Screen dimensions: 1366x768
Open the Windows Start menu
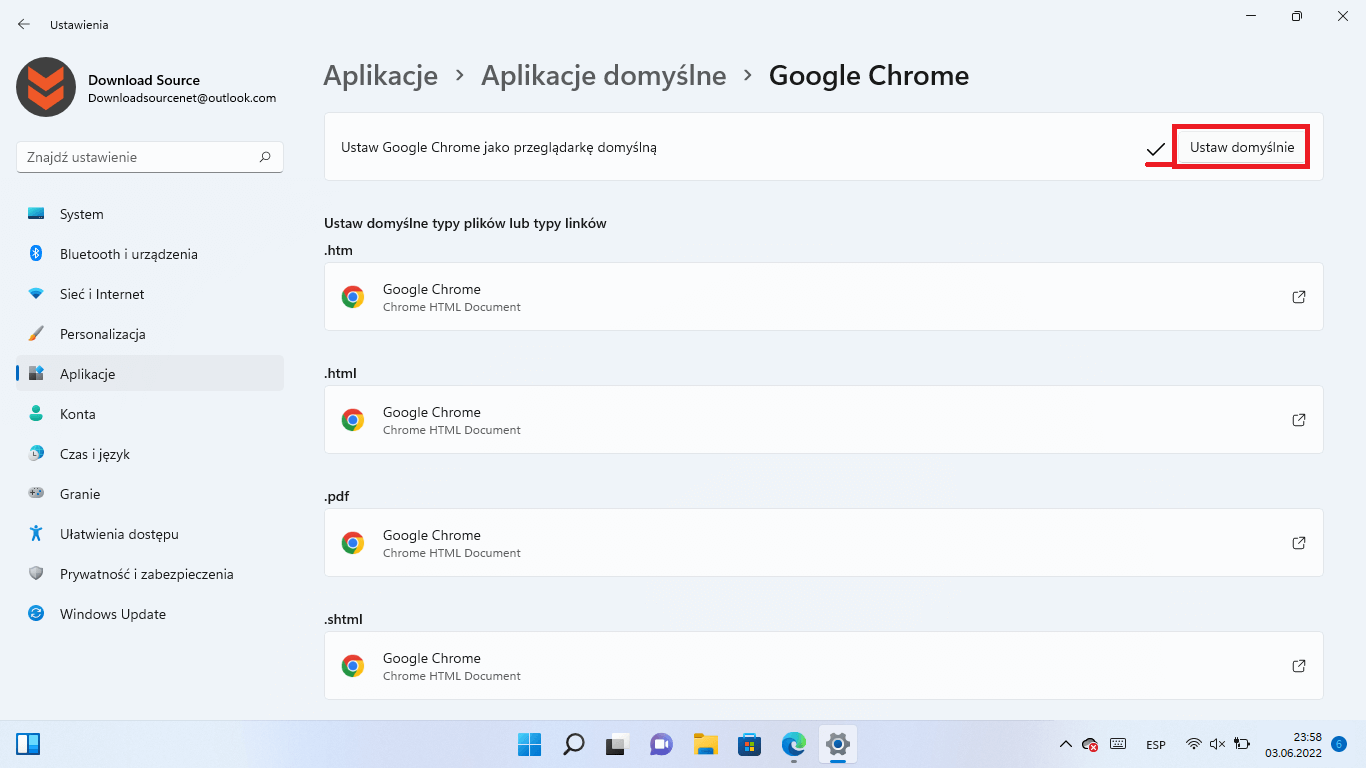click(x=529, y=744)
